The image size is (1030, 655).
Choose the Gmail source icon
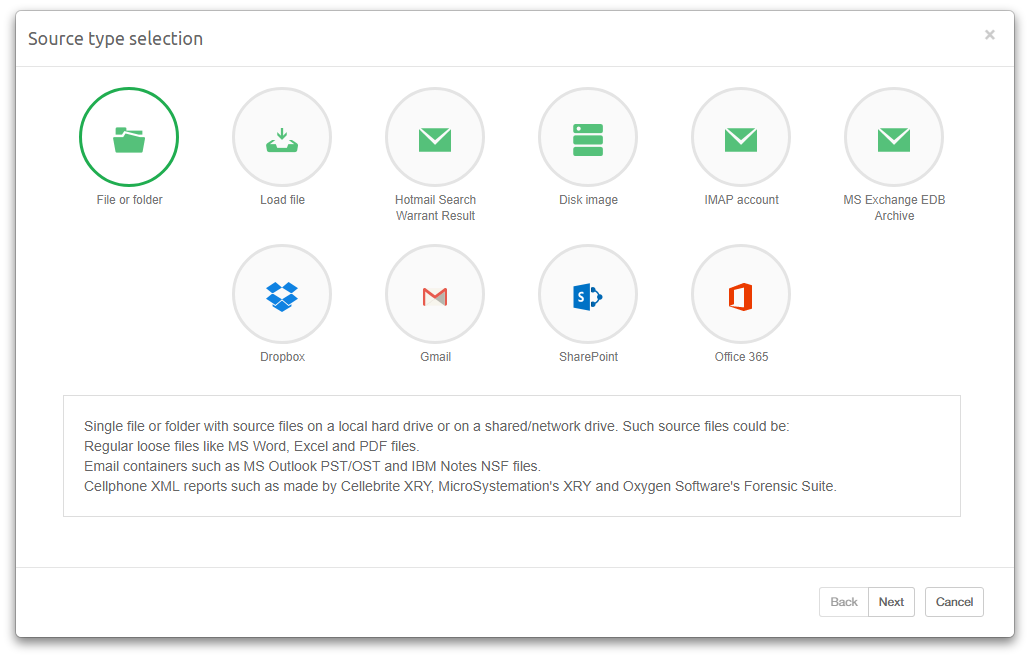[435, 295]
